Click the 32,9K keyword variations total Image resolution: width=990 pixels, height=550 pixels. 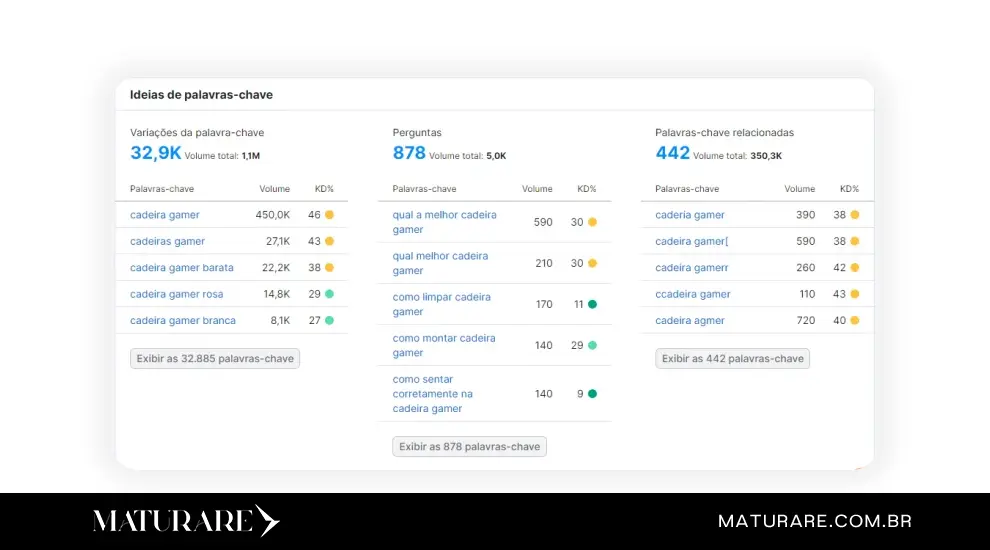coord(156,153)
